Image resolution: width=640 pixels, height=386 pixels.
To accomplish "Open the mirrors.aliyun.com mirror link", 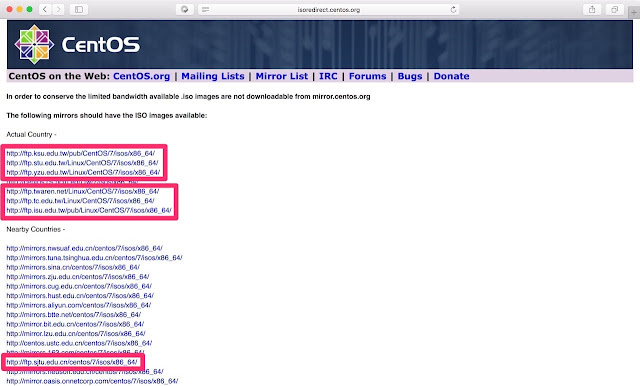I will [79, 305].
